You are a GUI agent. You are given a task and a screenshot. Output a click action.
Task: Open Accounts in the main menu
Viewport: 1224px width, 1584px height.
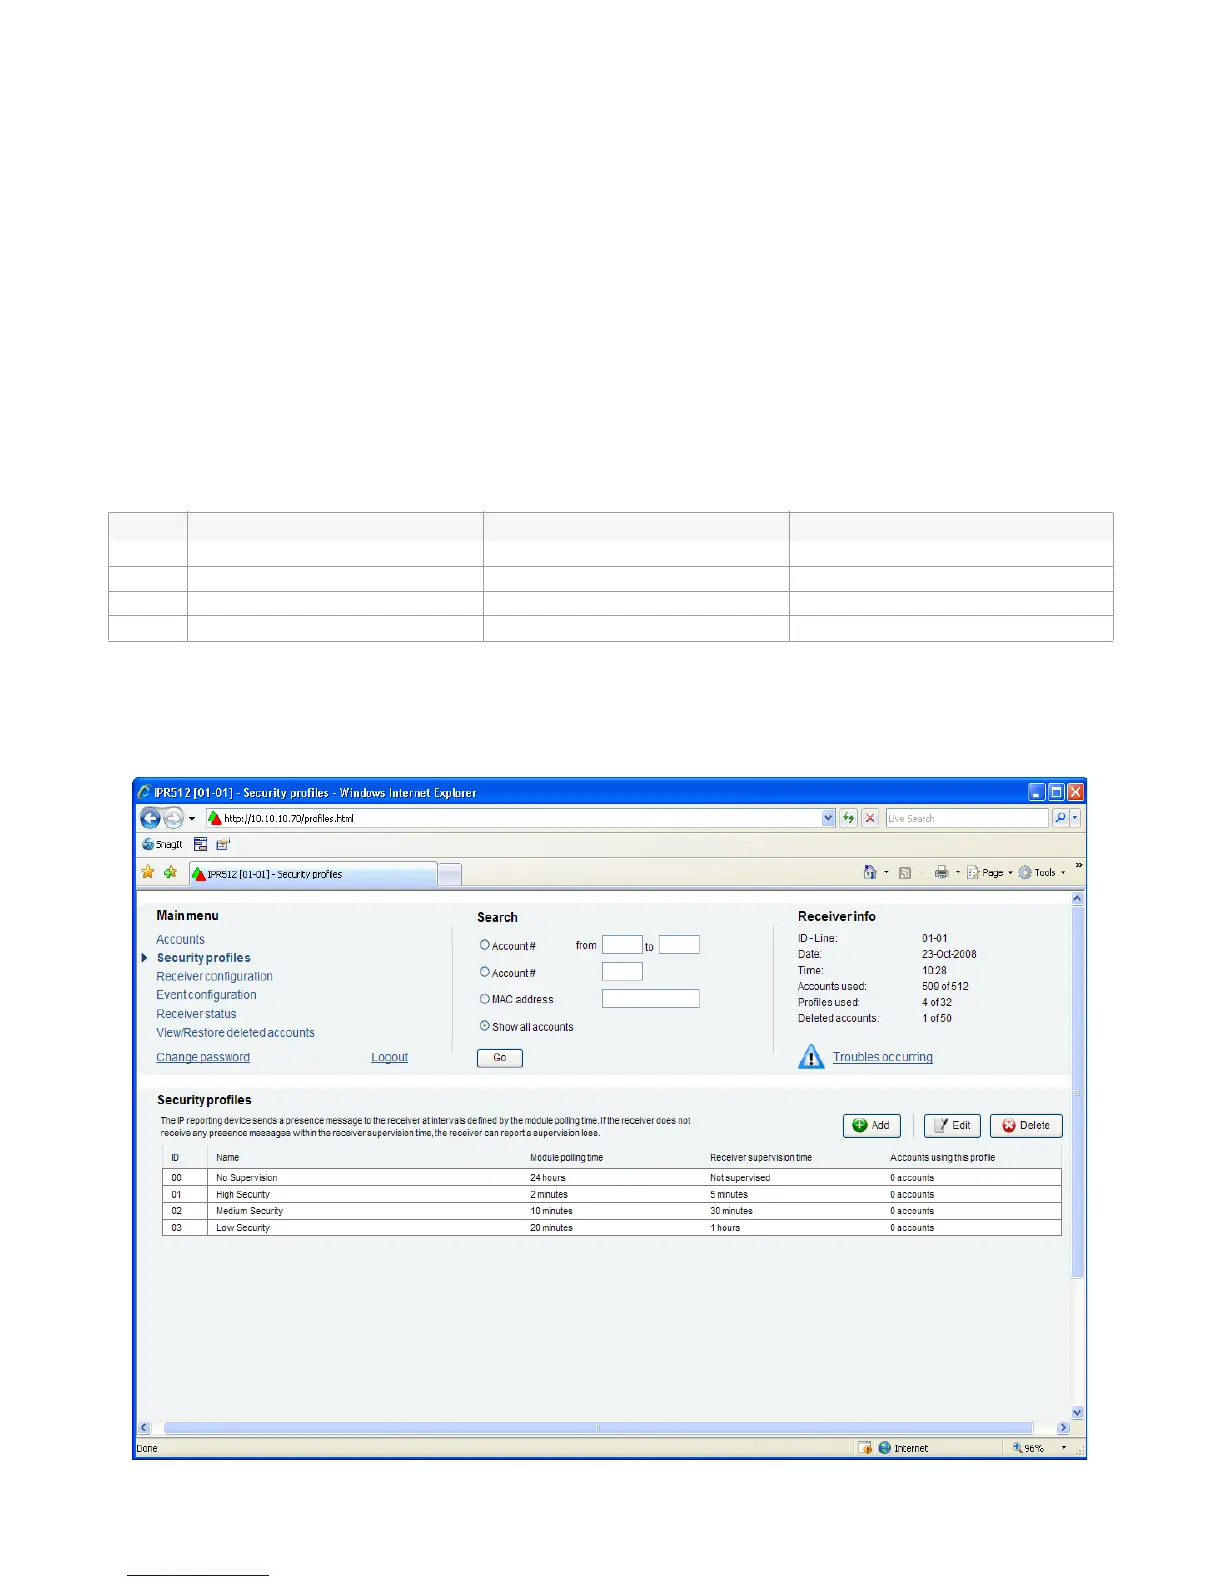(180, 940)
